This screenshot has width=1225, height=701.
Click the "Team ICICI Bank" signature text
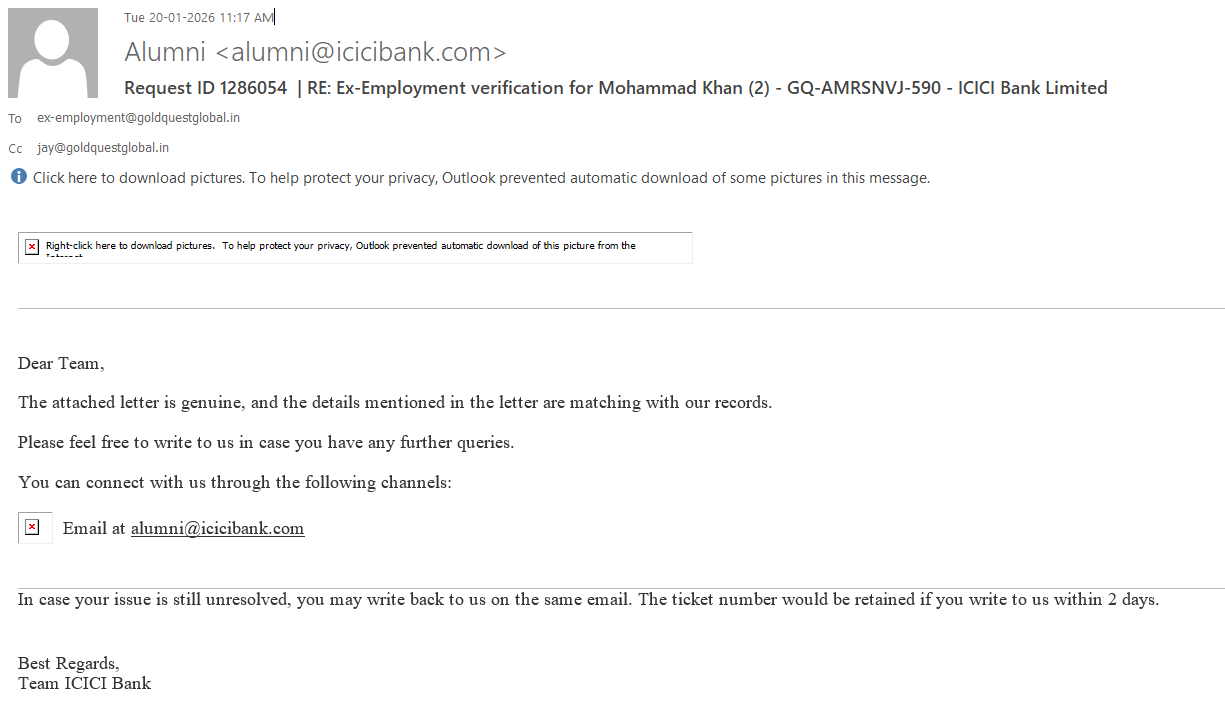84,684
